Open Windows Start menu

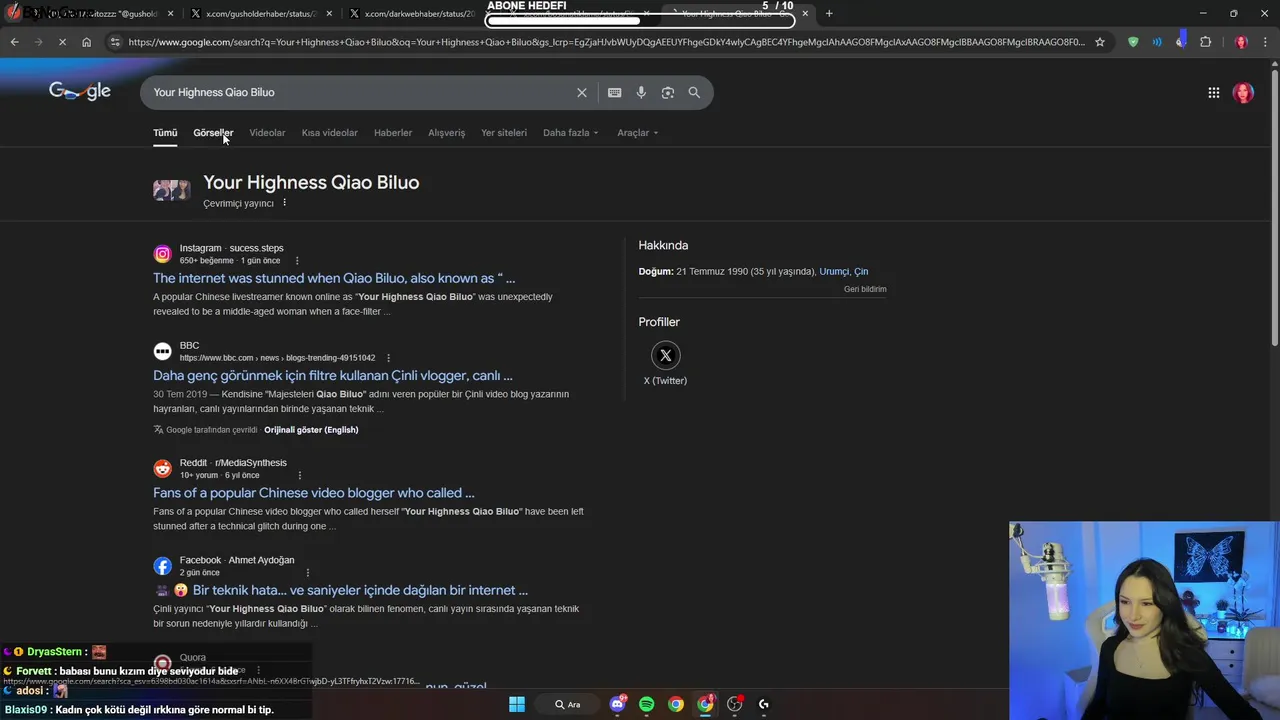[x=516, y=704]
